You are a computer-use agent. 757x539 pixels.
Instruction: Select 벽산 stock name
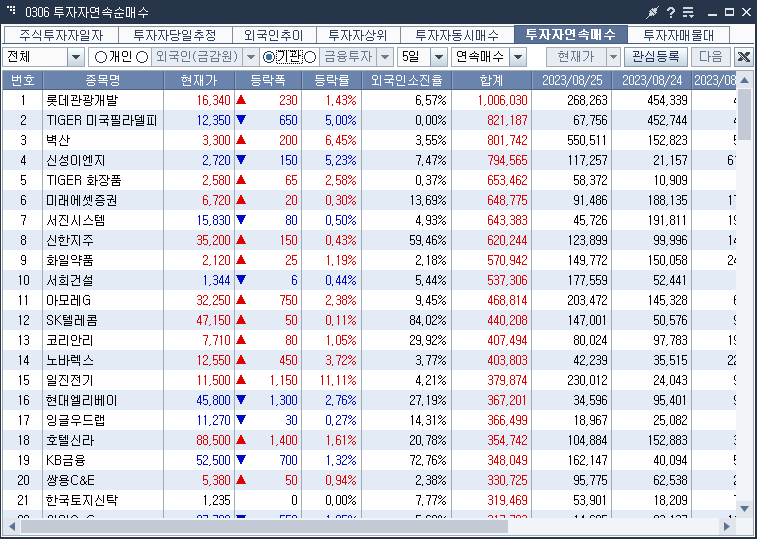point(58,140)
